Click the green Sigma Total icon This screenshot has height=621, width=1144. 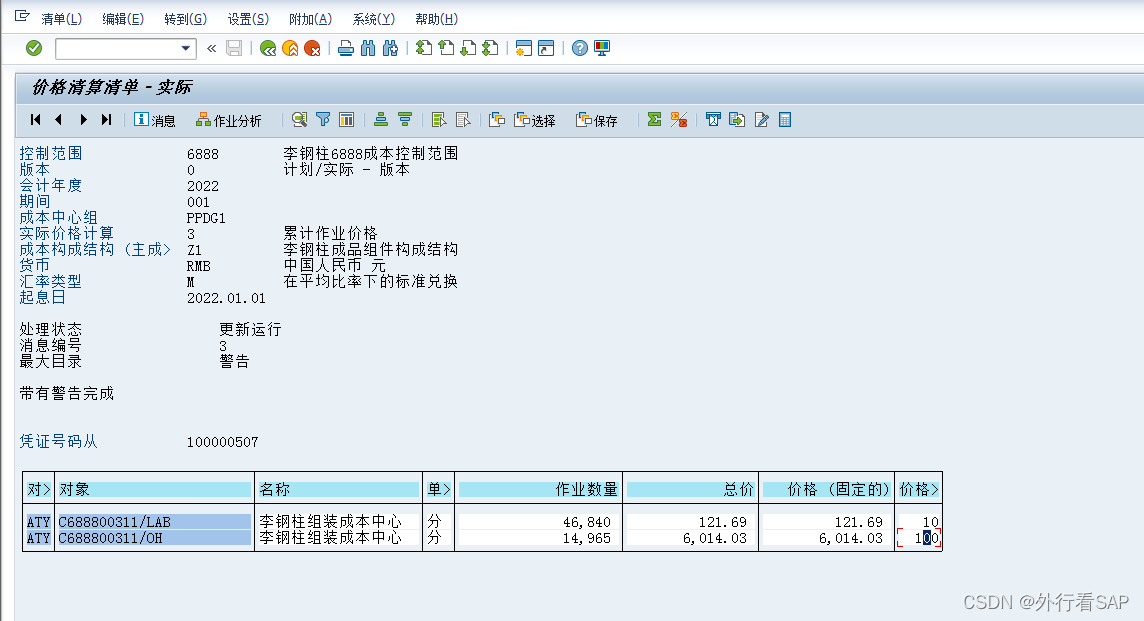654,120
